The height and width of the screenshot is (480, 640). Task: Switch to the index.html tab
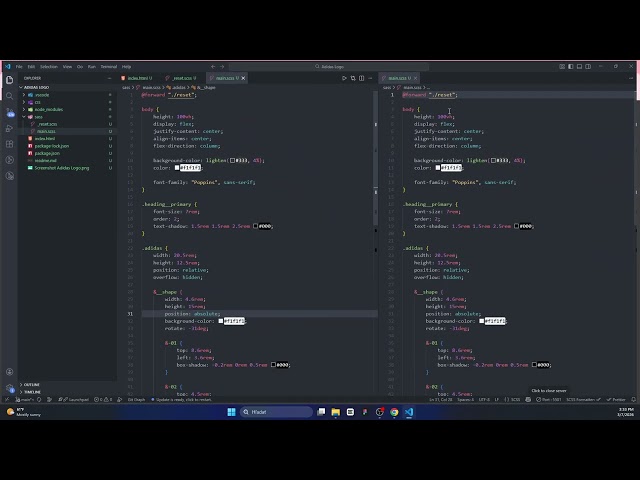coord(137,78)
